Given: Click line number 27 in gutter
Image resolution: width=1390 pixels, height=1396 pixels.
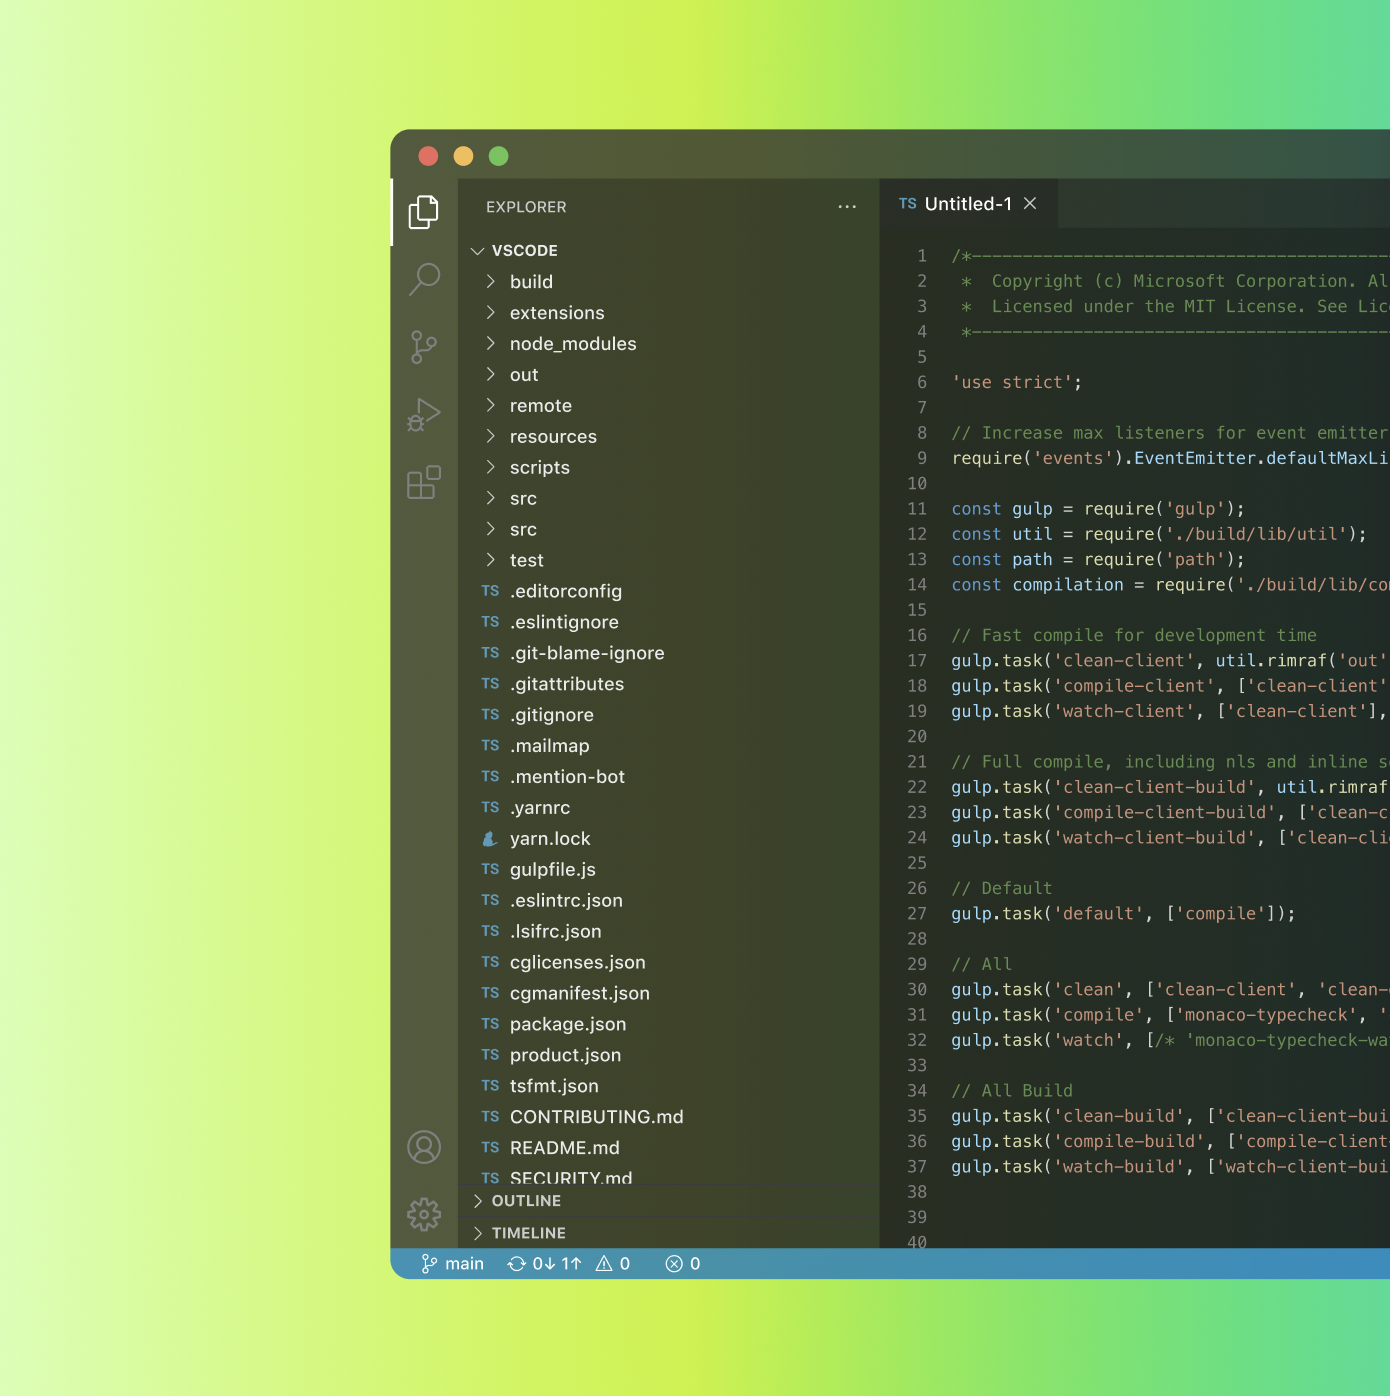Looking at the screenshot, I should click(x=917, y=914).
